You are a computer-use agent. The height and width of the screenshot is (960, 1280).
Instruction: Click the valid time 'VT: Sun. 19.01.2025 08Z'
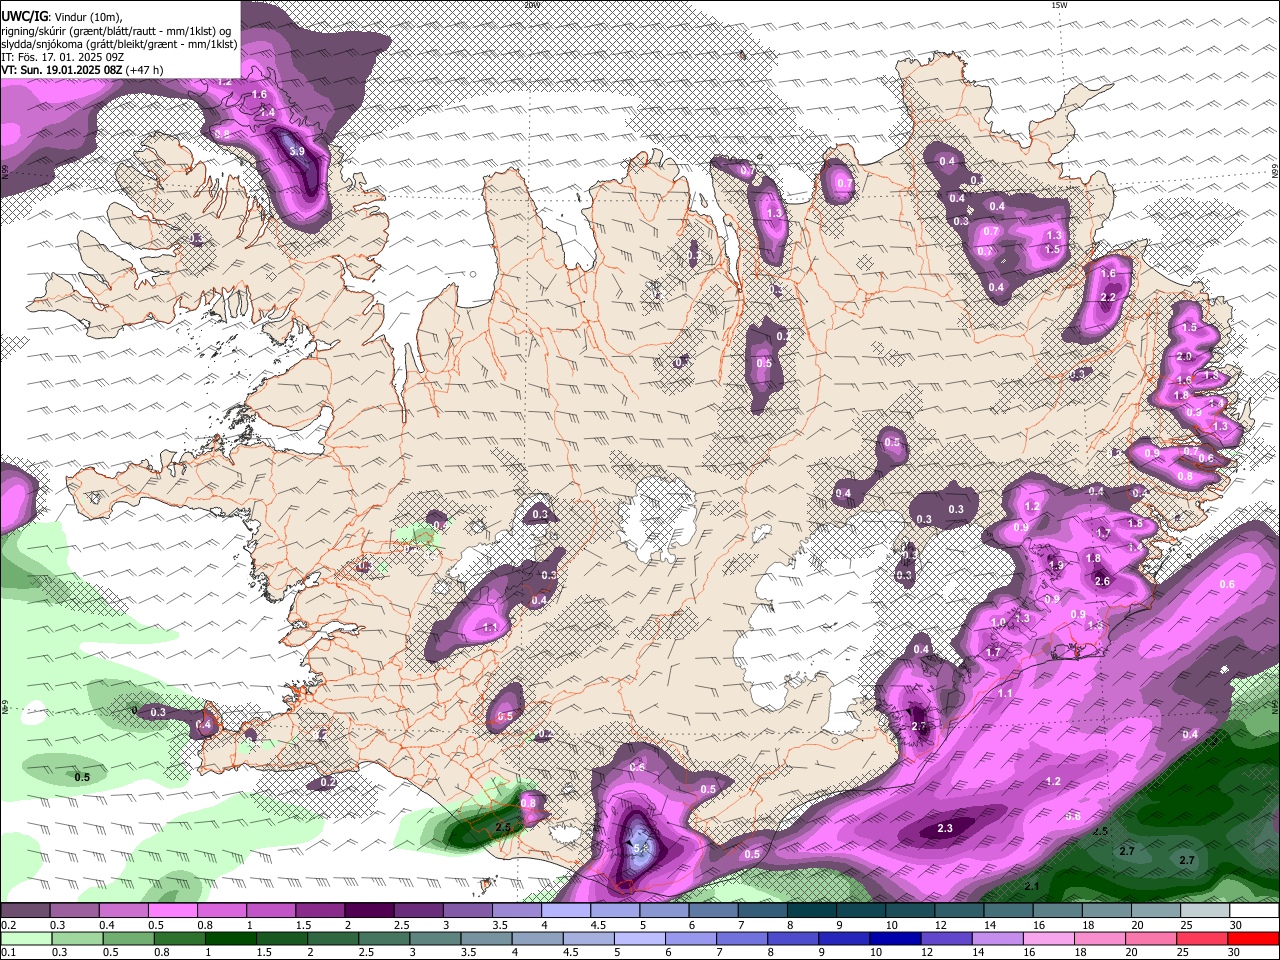coord(62,70)
